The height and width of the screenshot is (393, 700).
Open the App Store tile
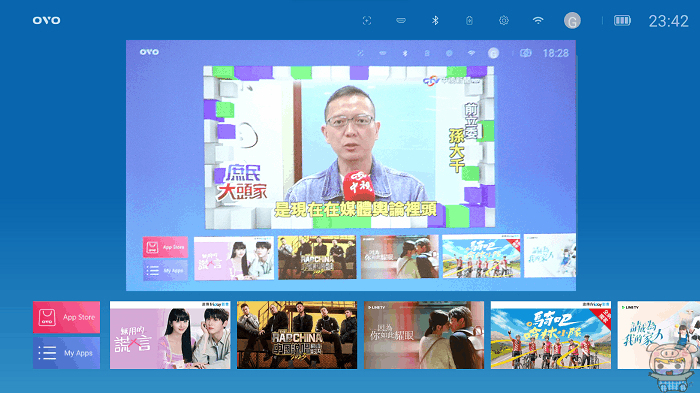pyautogui.click(x=67, y=317)
